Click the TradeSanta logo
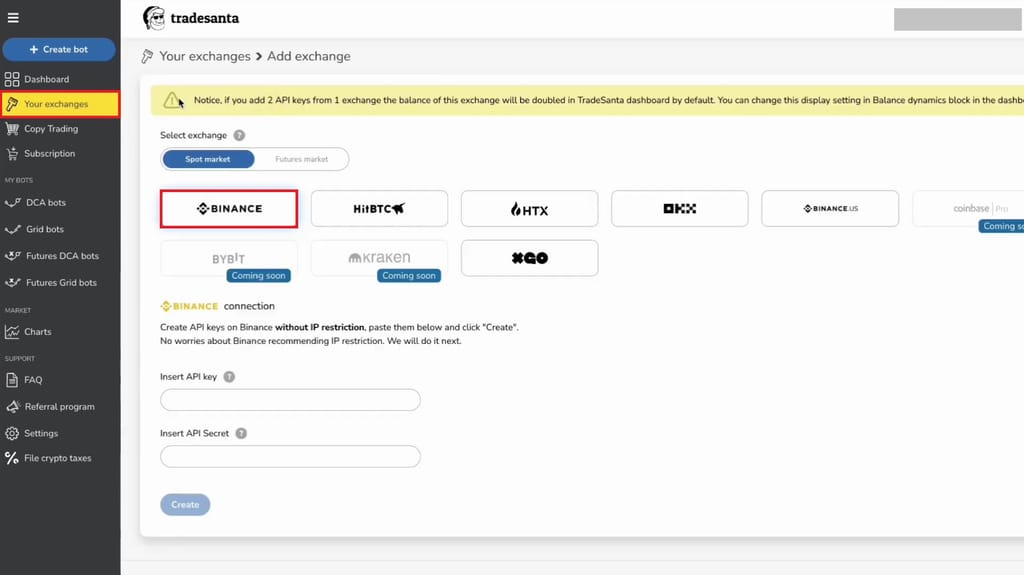This screenshot has width=1024, height=575. 191,18
